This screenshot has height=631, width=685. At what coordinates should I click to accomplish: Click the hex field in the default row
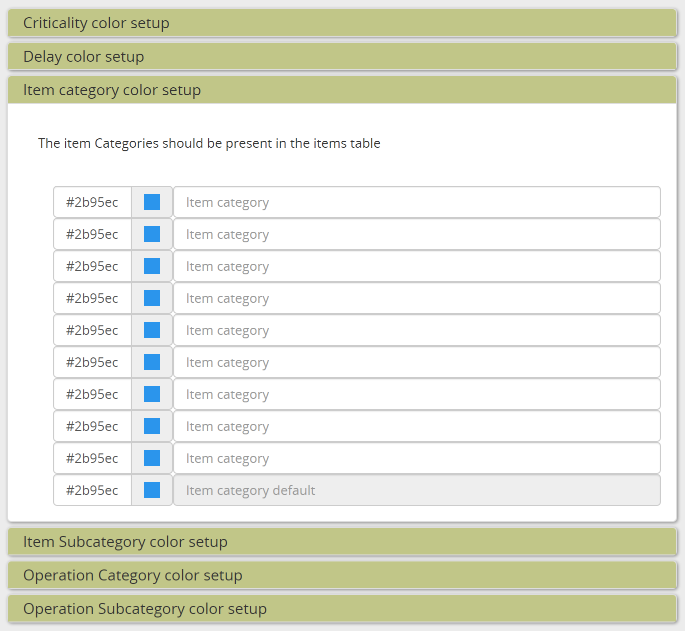coord(92,490)
